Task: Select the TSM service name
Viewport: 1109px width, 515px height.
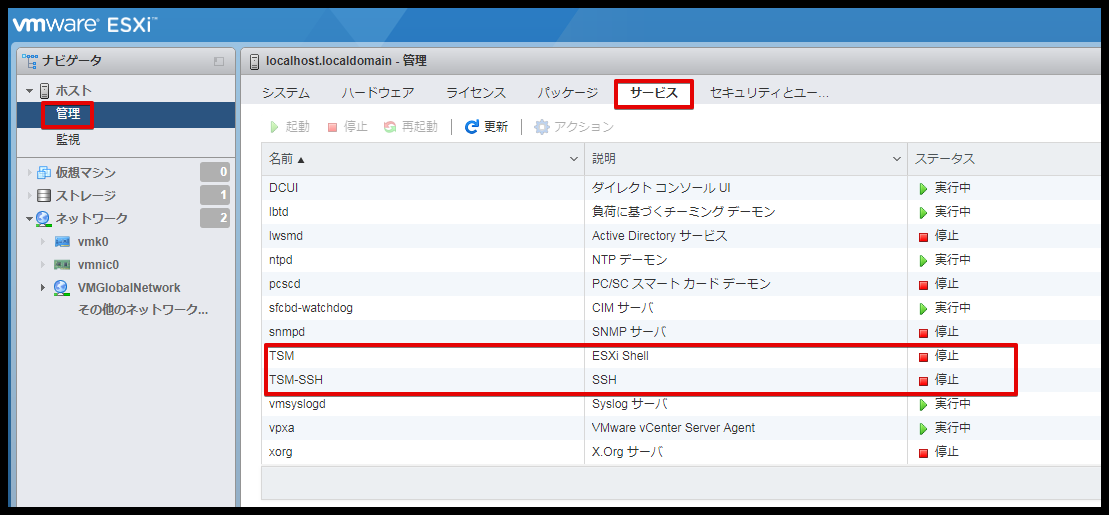Action: tap(281, 356)
